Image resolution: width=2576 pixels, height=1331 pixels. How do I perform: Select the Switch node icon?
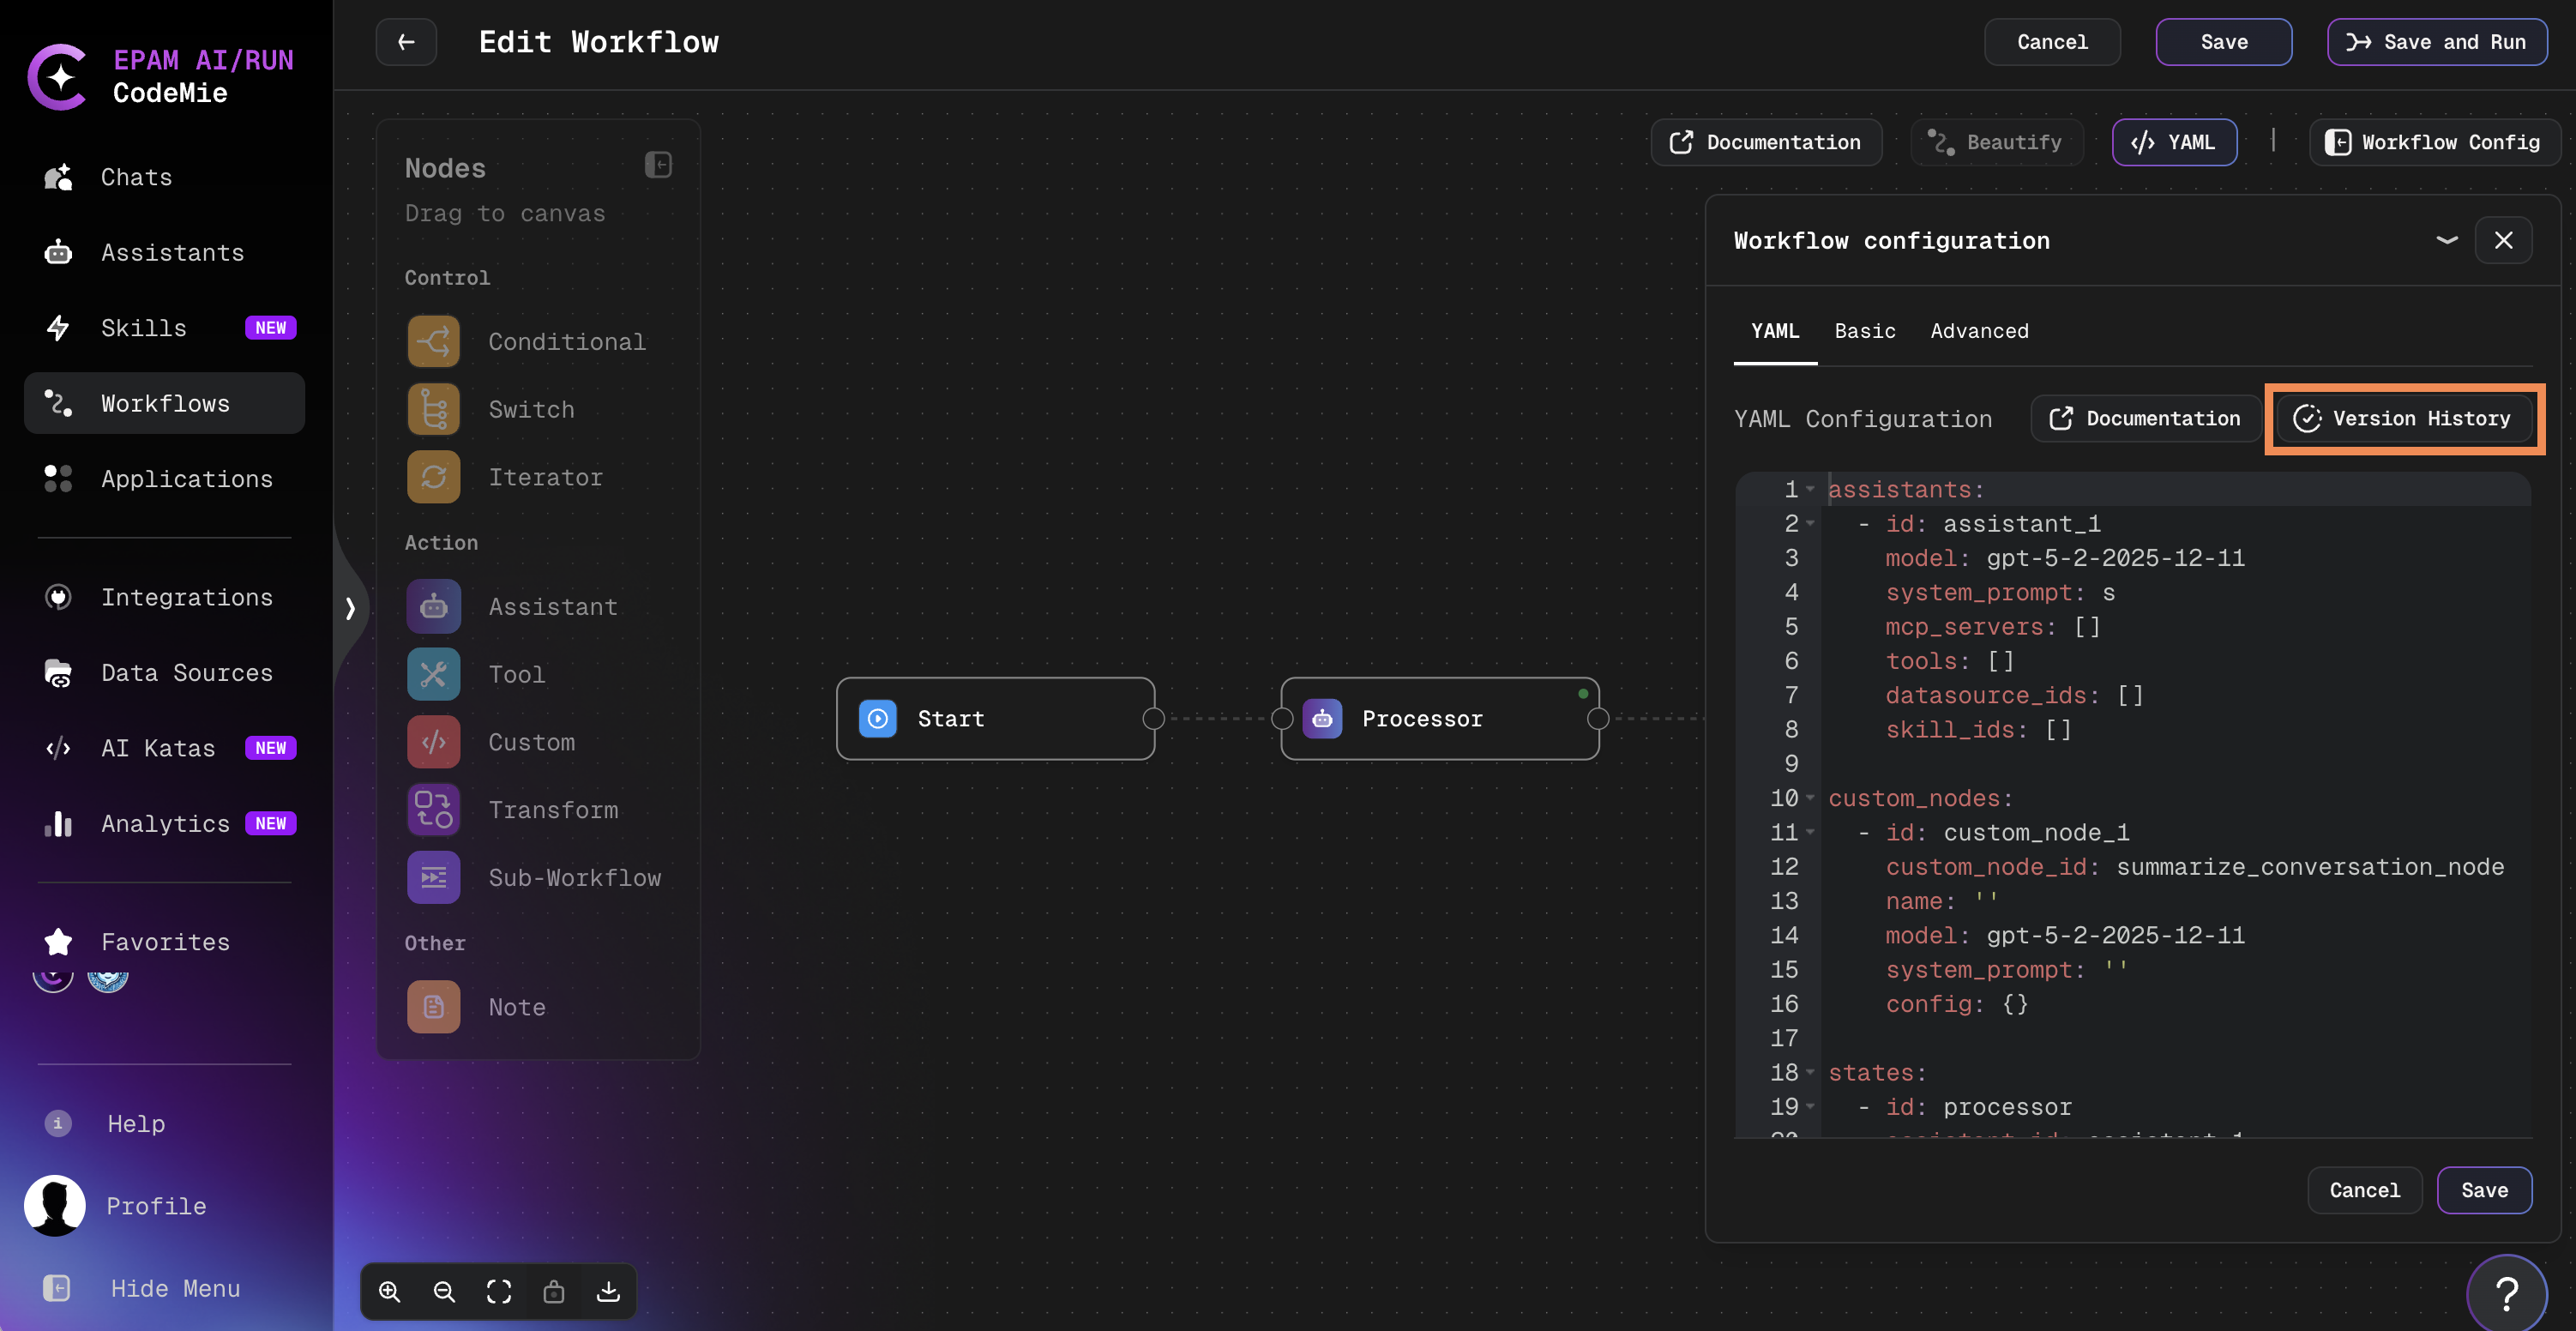(433, 410)
